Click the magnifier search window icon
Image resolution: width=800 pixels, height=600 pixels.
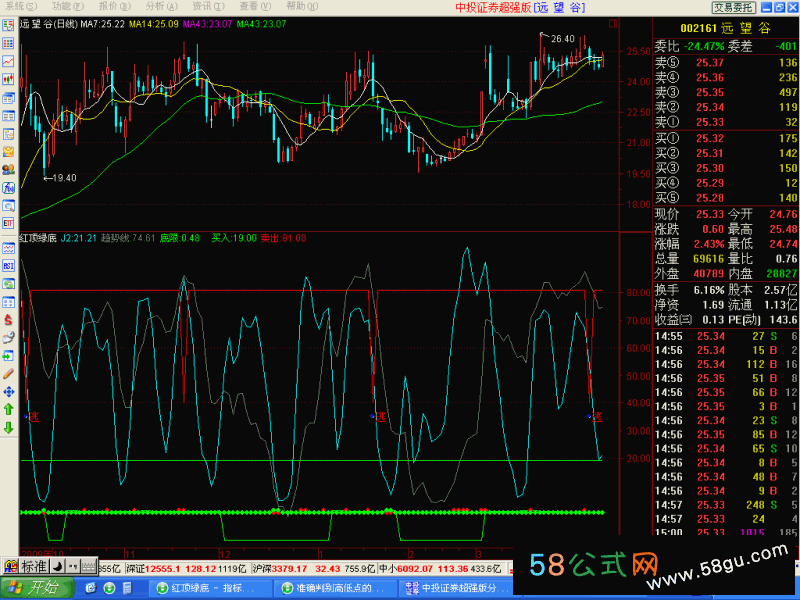point(8,206)
